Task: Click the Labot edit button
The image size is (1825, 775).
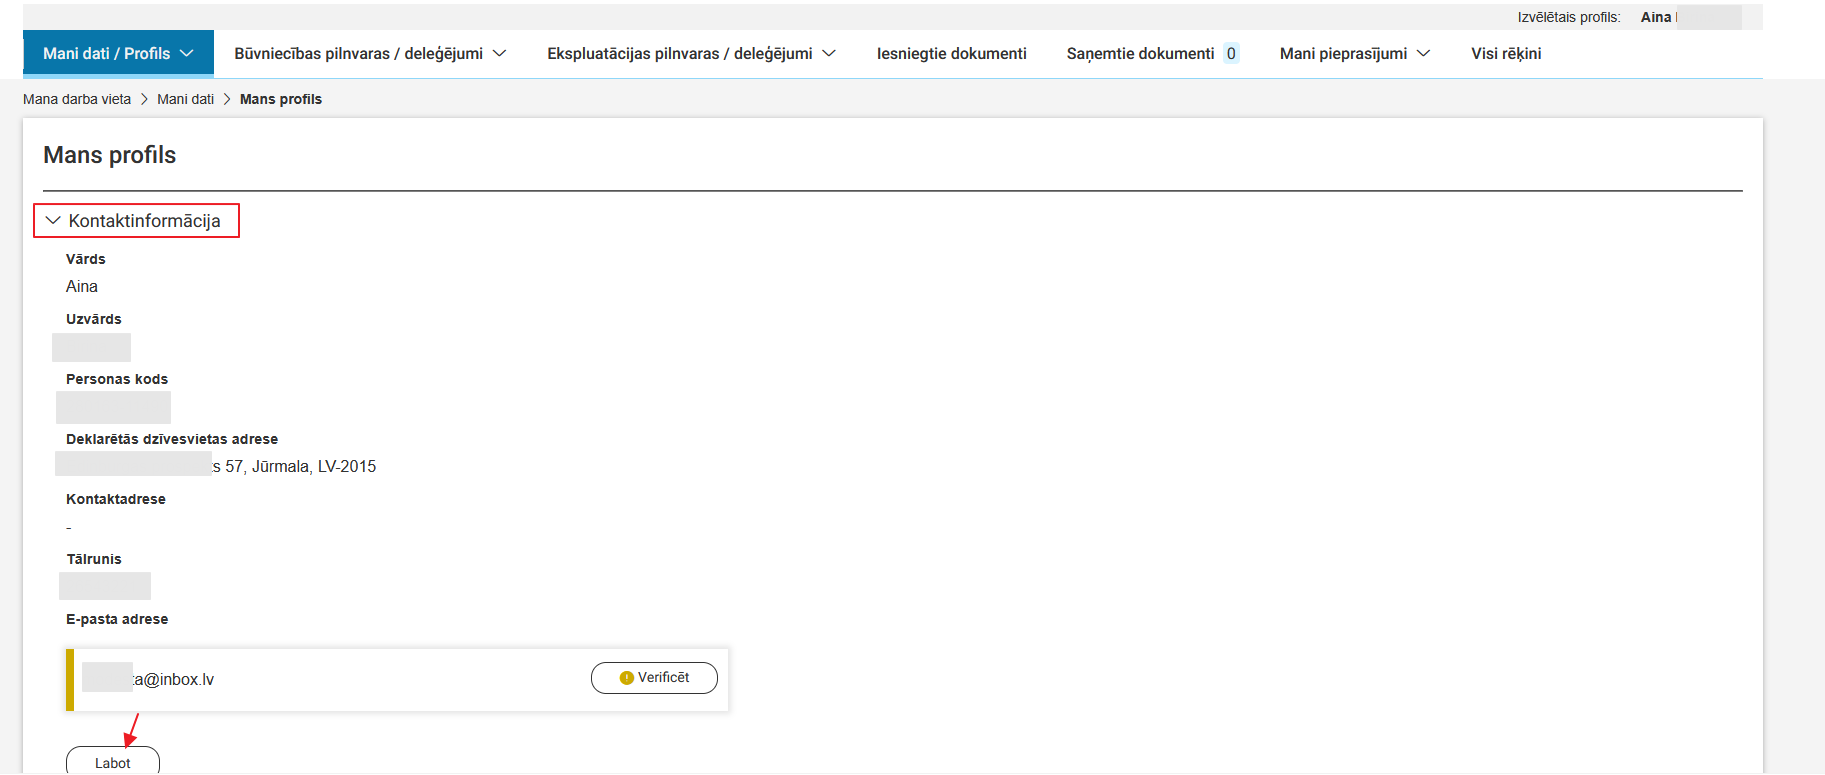Action: click(113, 761)
